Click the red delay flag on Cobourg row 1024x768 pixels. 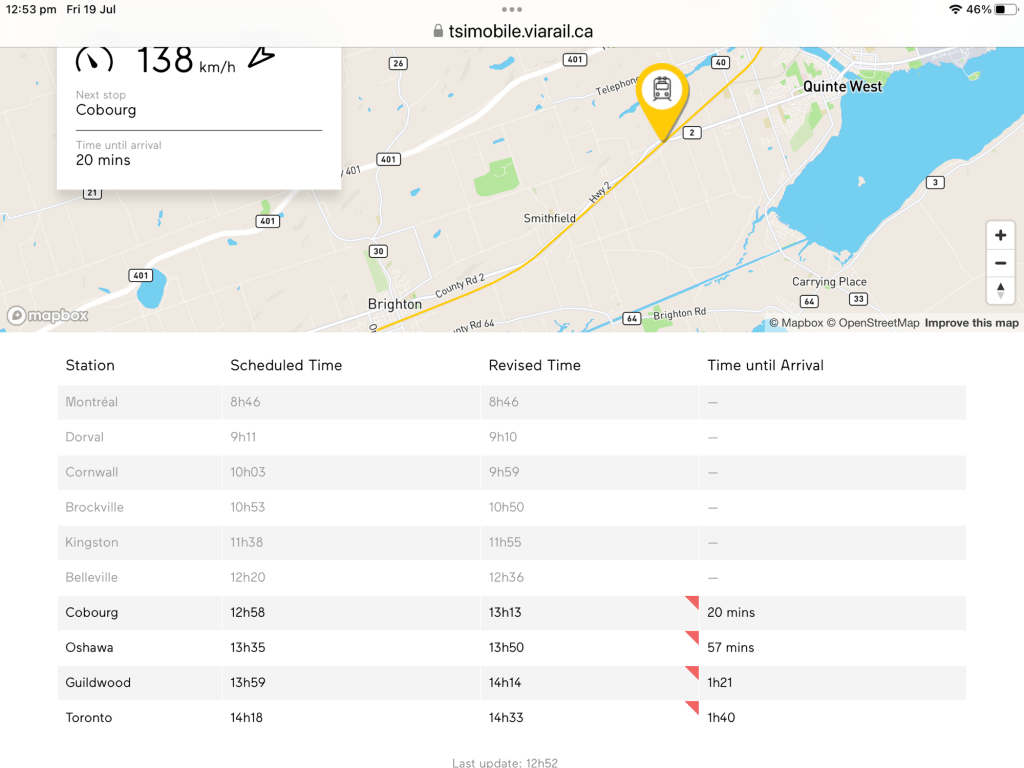(x=691, y=602)
